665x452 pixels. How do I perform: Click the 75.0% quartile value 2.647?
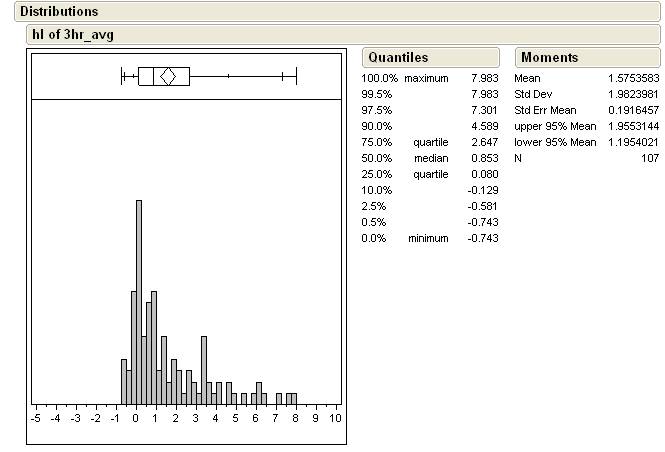pos(484,142)
